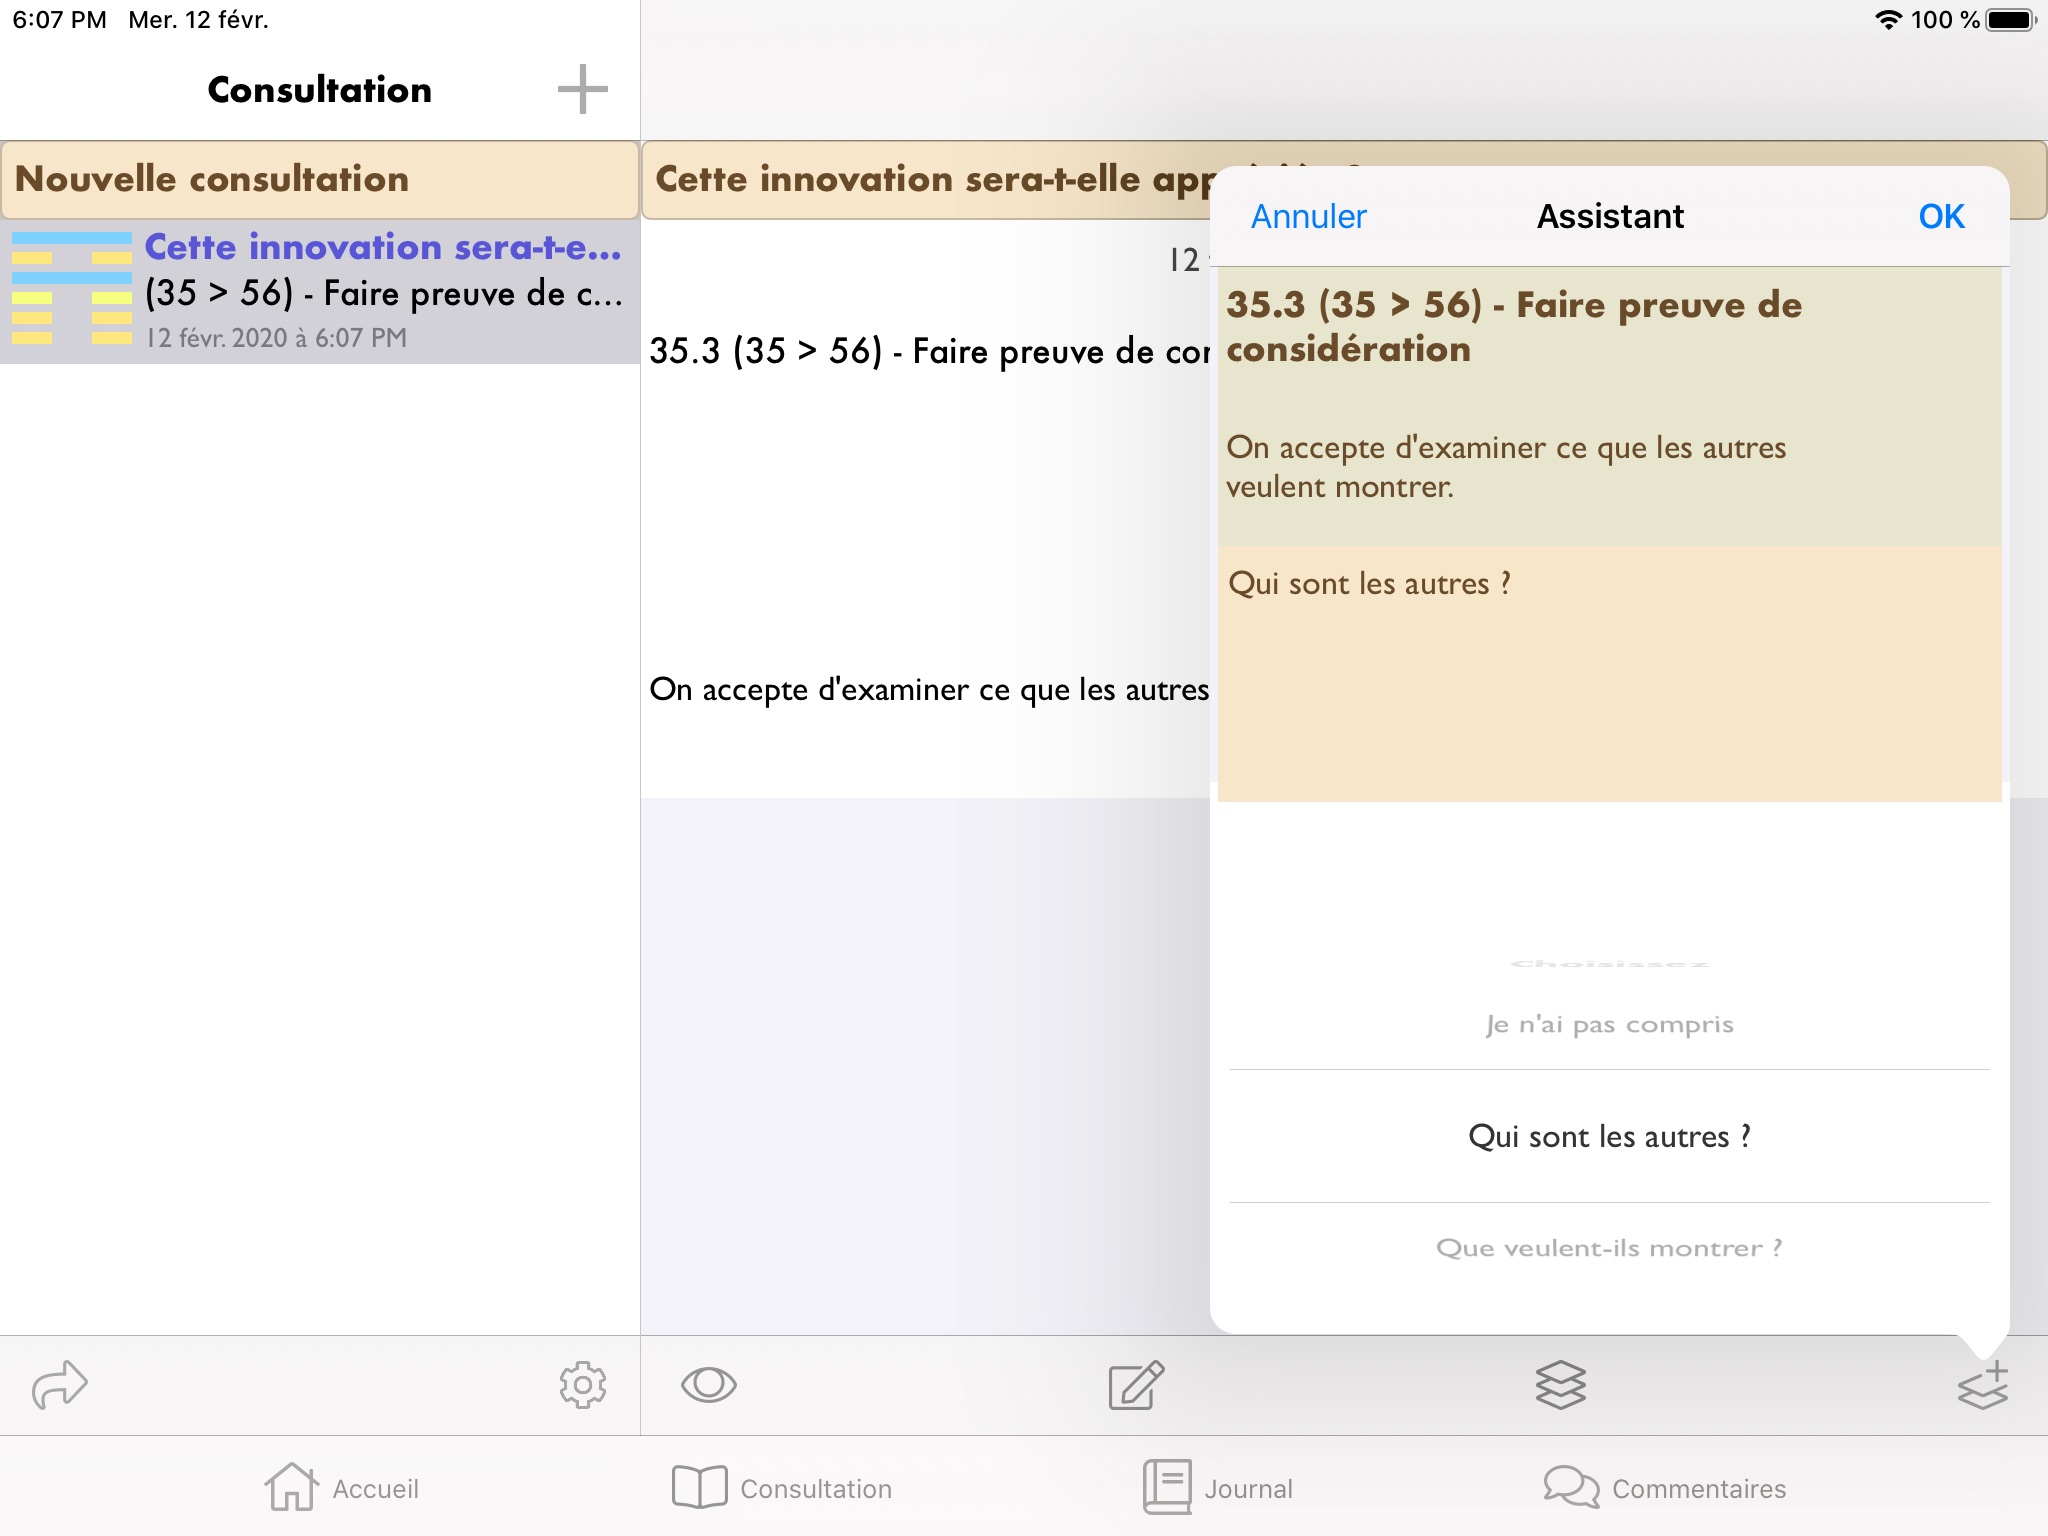2048x1536 pixels.
Task: Tap OK to confirm assistant selection
Action: pyautogui.click(x=1942, y=215)
